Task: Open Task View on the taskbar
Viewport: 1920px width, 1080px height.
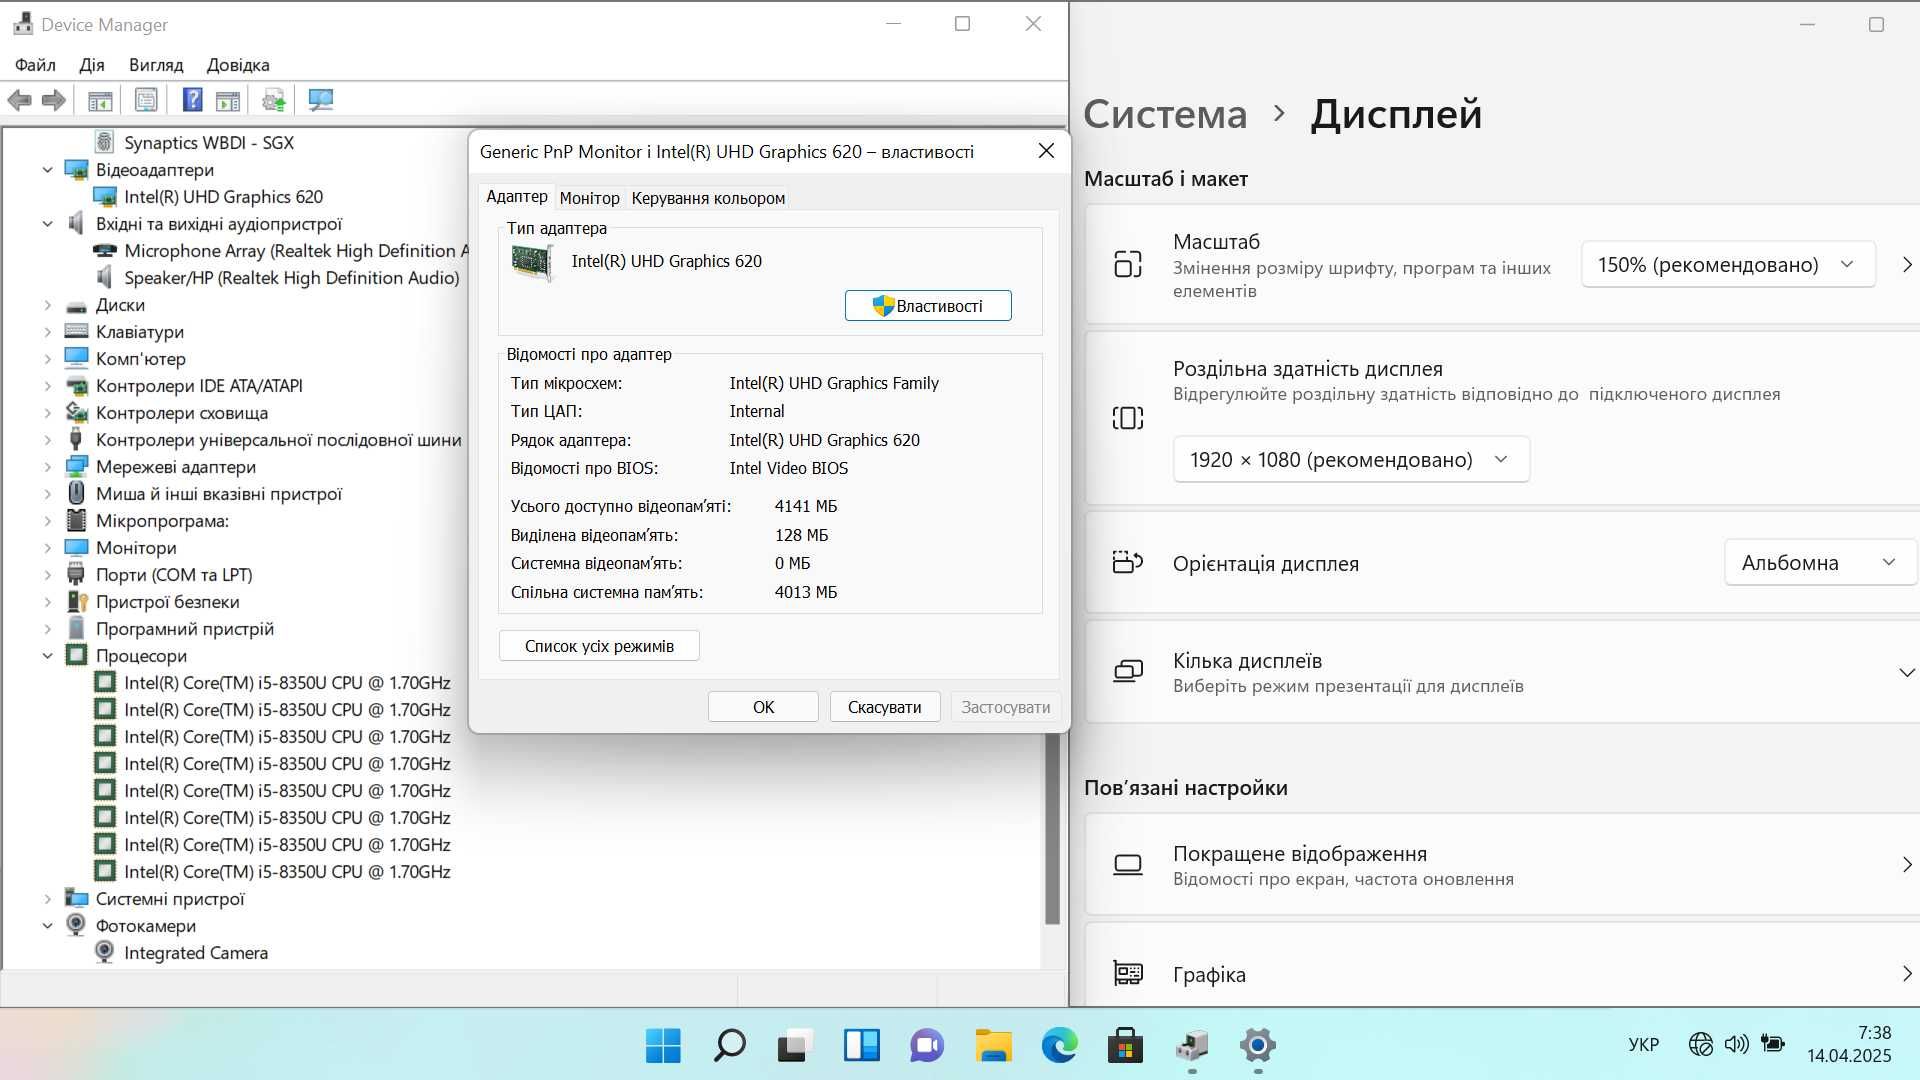Action: coord(795,1046)
